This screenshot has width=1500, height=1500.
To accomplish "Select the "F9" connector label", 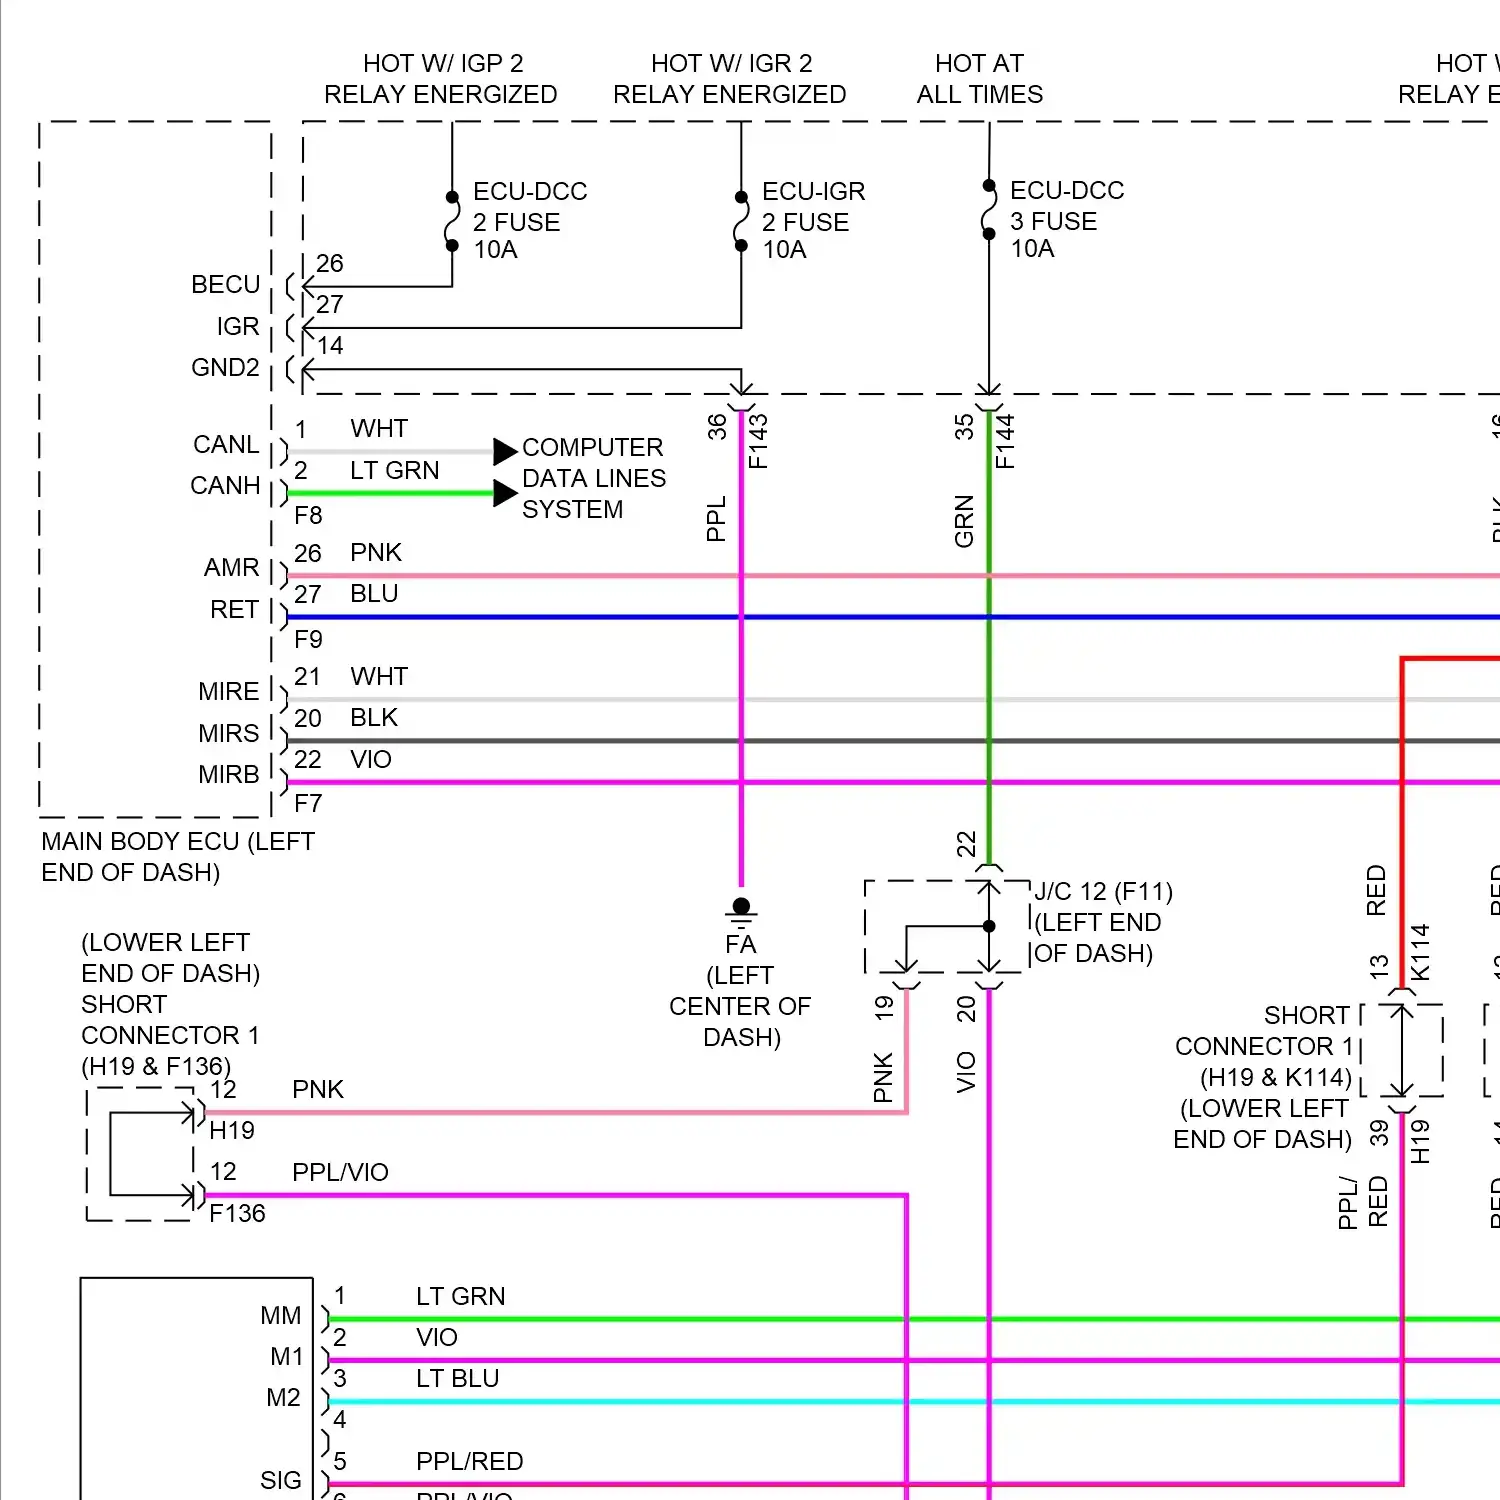I will click(x=308, y=640).
